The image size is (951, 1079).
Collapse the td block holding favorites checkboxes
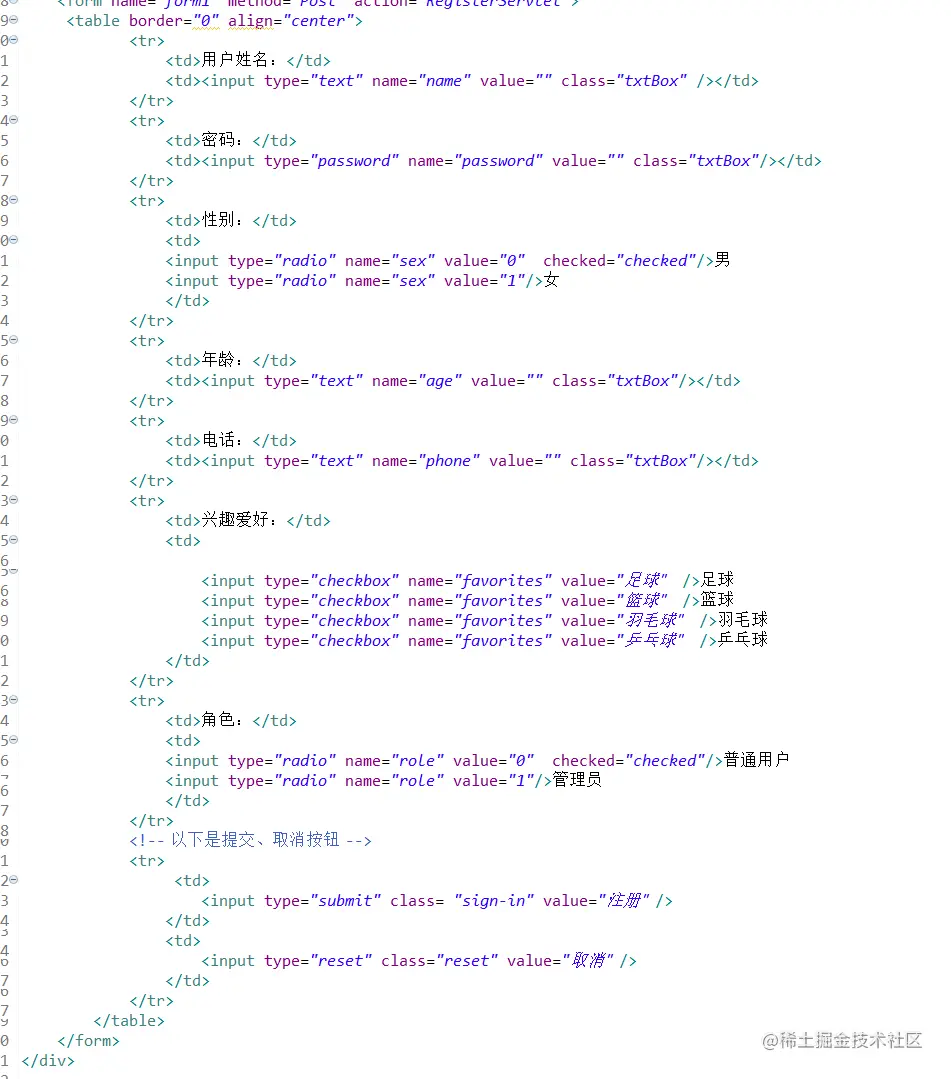(x=14, y=540)
